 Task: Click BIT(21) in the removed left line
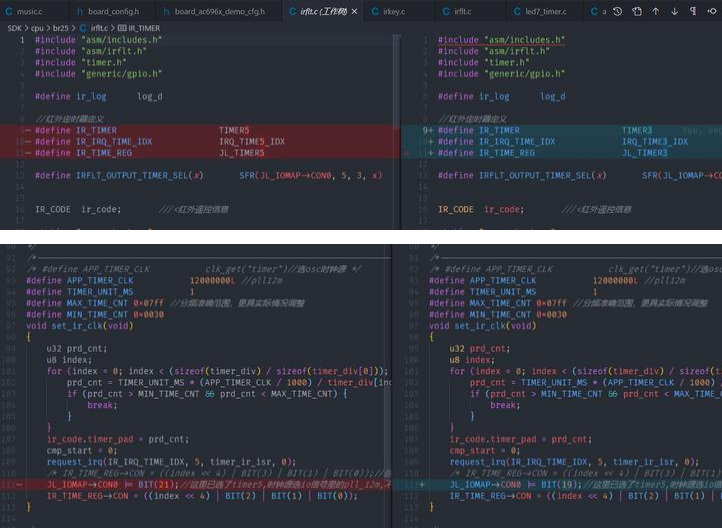click(156, 485)
